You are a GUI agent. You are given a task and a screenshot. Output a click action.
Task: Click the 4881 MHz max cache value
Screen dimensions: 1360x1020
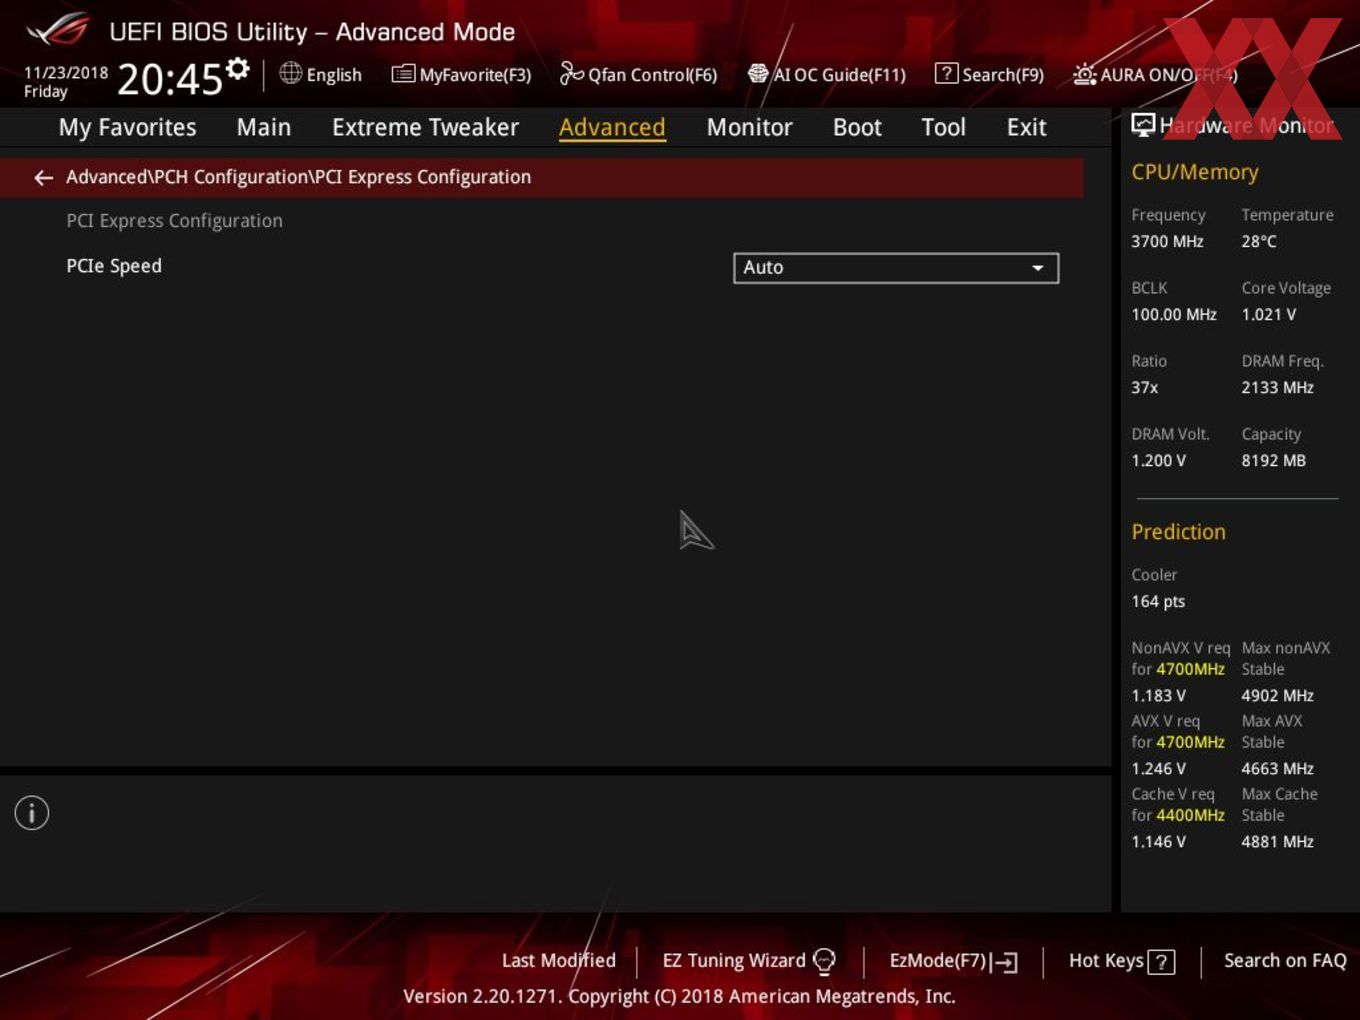(x=1277, y=841)
